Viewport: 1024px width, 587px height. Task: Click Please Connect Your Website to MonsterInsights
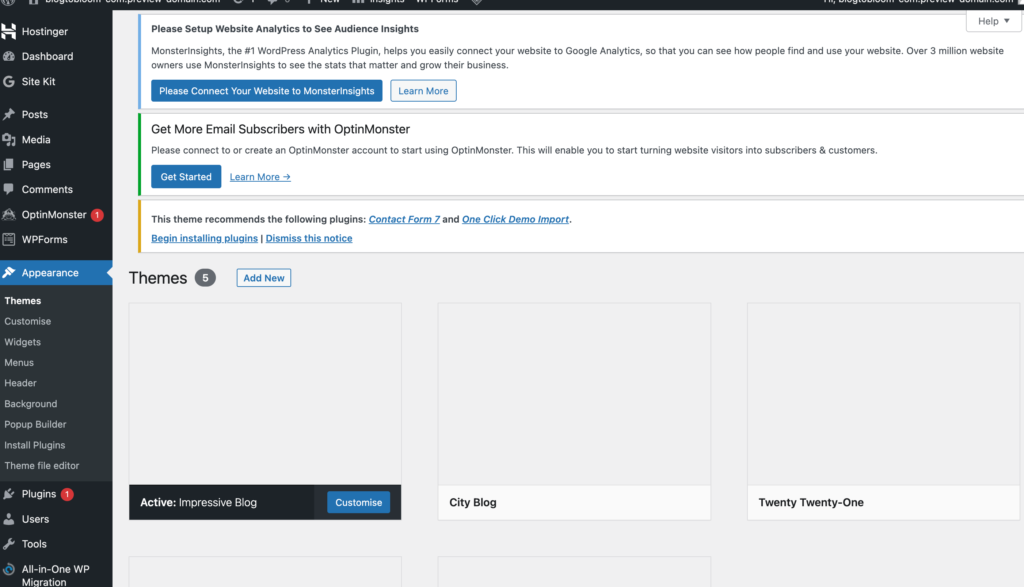click(266, 91)
